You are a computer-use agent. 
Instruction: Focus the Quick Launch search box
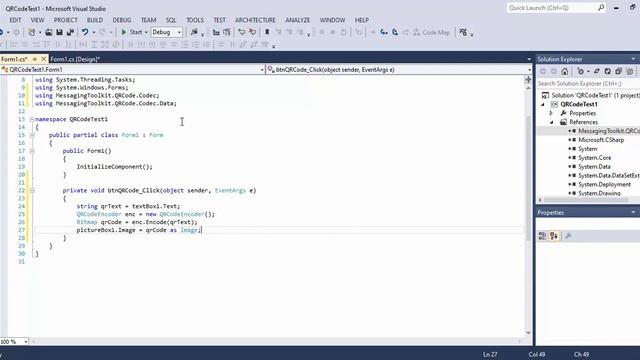point(552,8)
